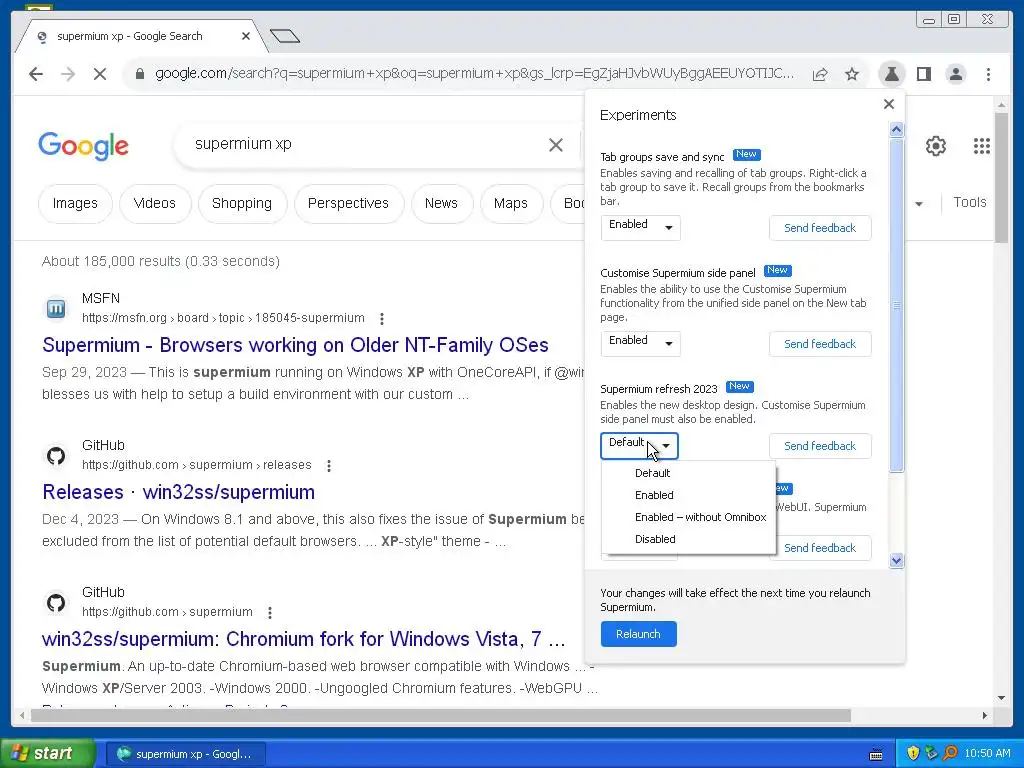Filter results by Images
The image size is (1024, 768).
[x=75, y=204]
